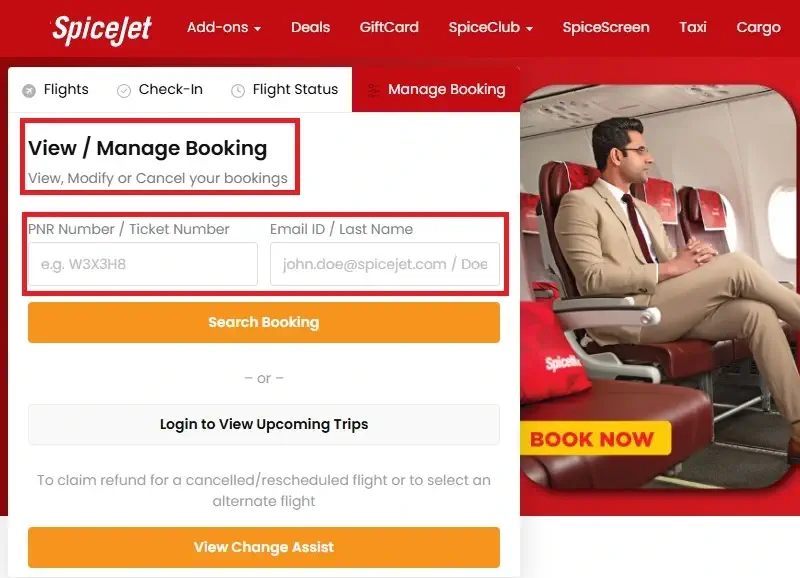Click Login to View Upcoming Trips
The height and width of the screenshot is (578, 800).
click(264, 424)
